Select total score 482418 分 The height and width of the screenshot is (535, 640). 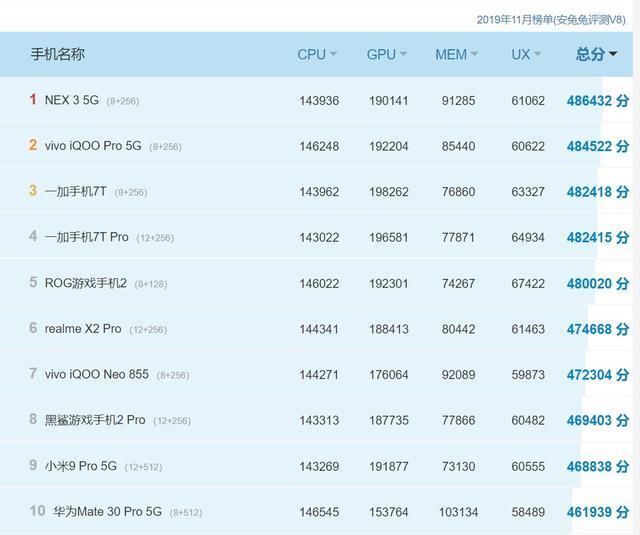point(598,192)
